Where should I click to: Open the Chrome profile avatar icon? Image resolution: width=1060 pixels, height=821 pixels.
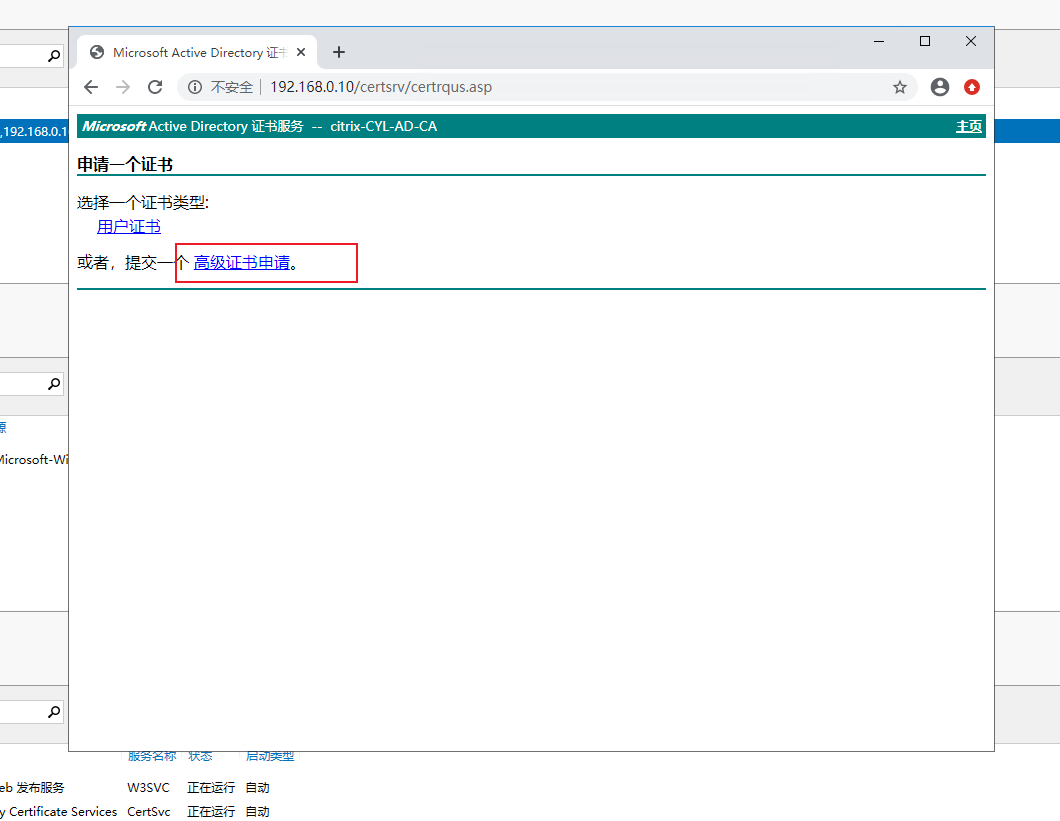tap(940, 87)
